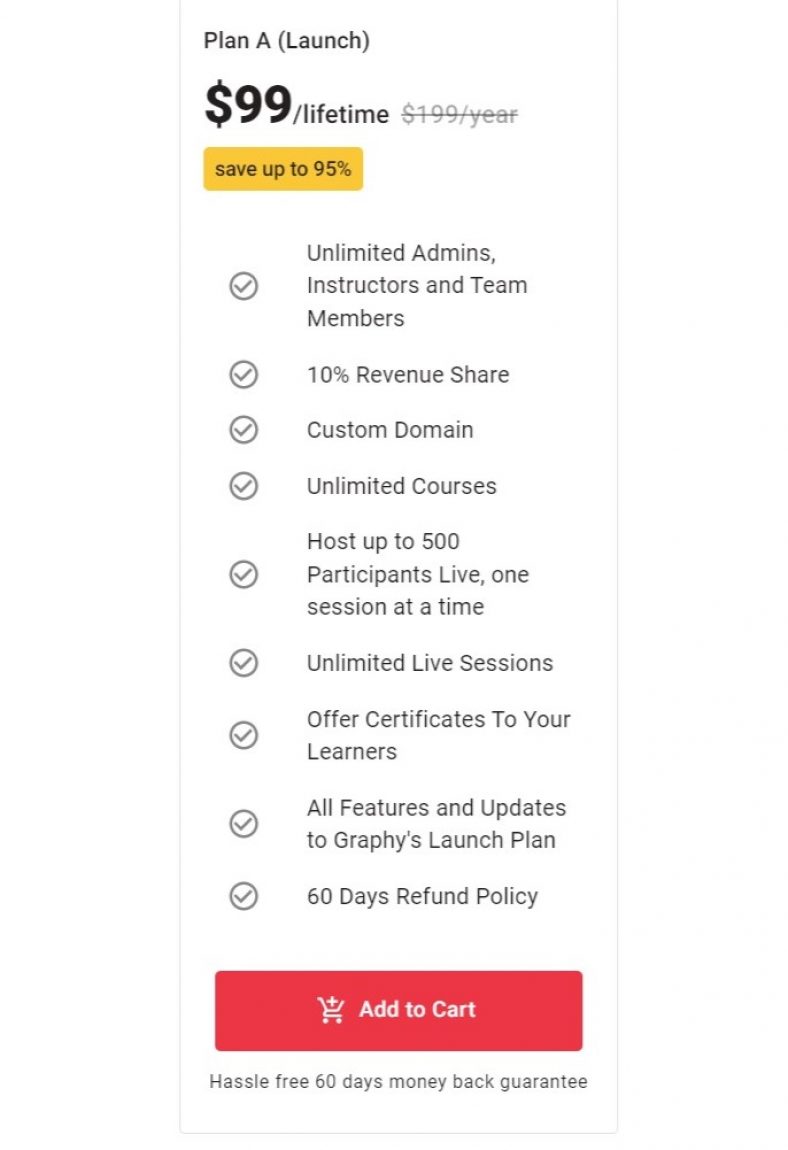Click checkmark icon beside Host up to 500 Participants
The height and width of the screenshot is (1150, 788).
[244, 574]
